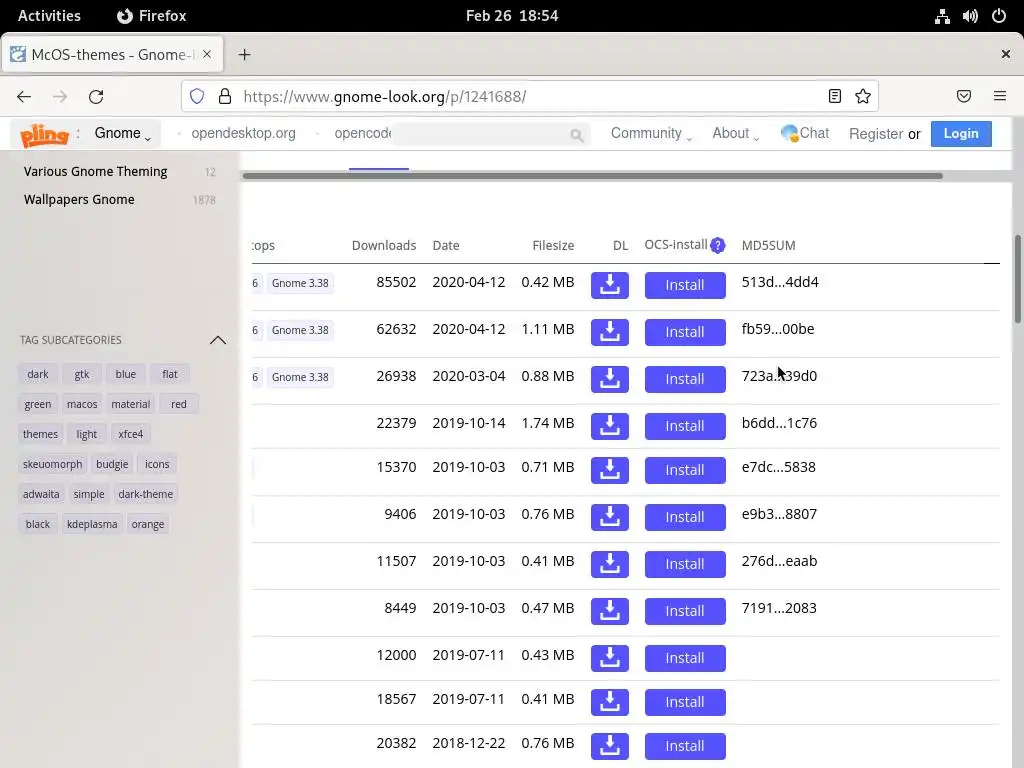Reload the current page
The width and height of the screenshot is (1024, 768).
96,97
